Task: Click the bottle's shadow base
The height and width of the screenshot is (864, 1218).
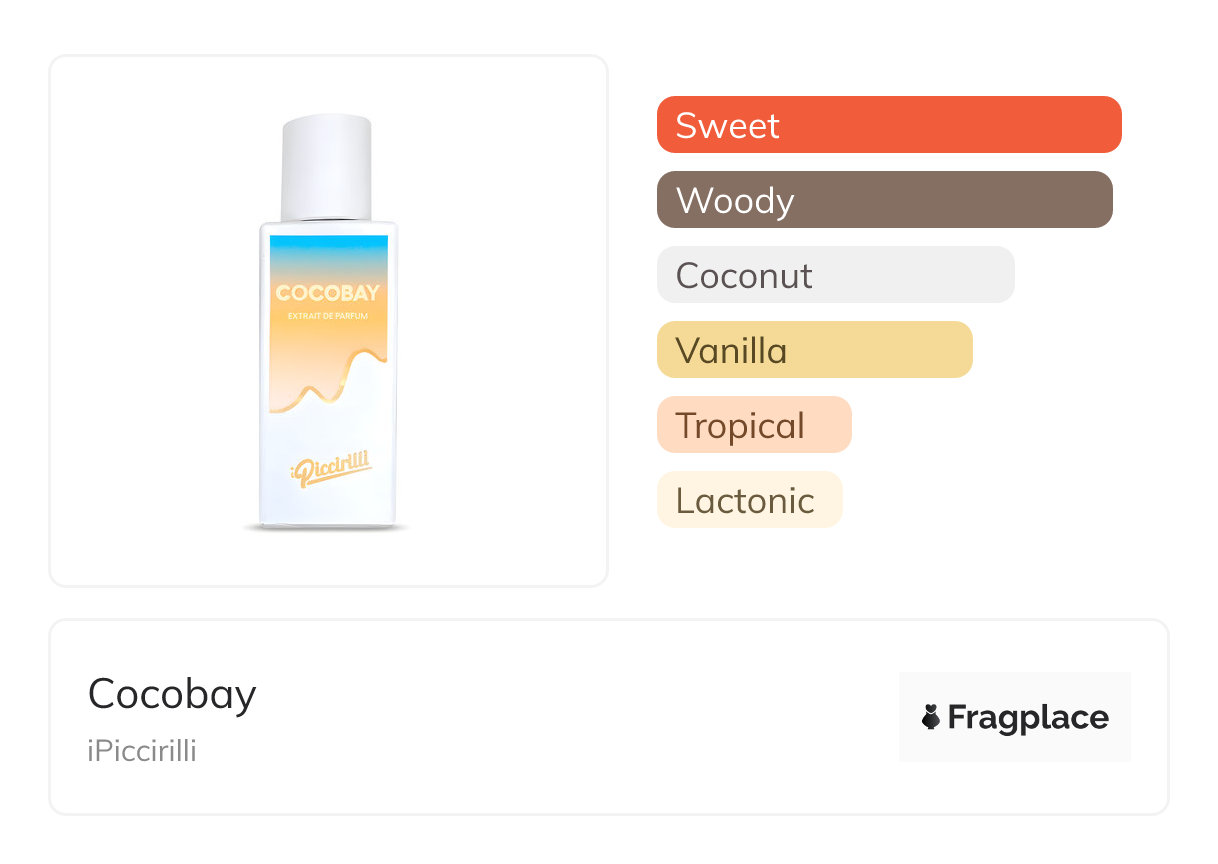Action: click(326, 528)
